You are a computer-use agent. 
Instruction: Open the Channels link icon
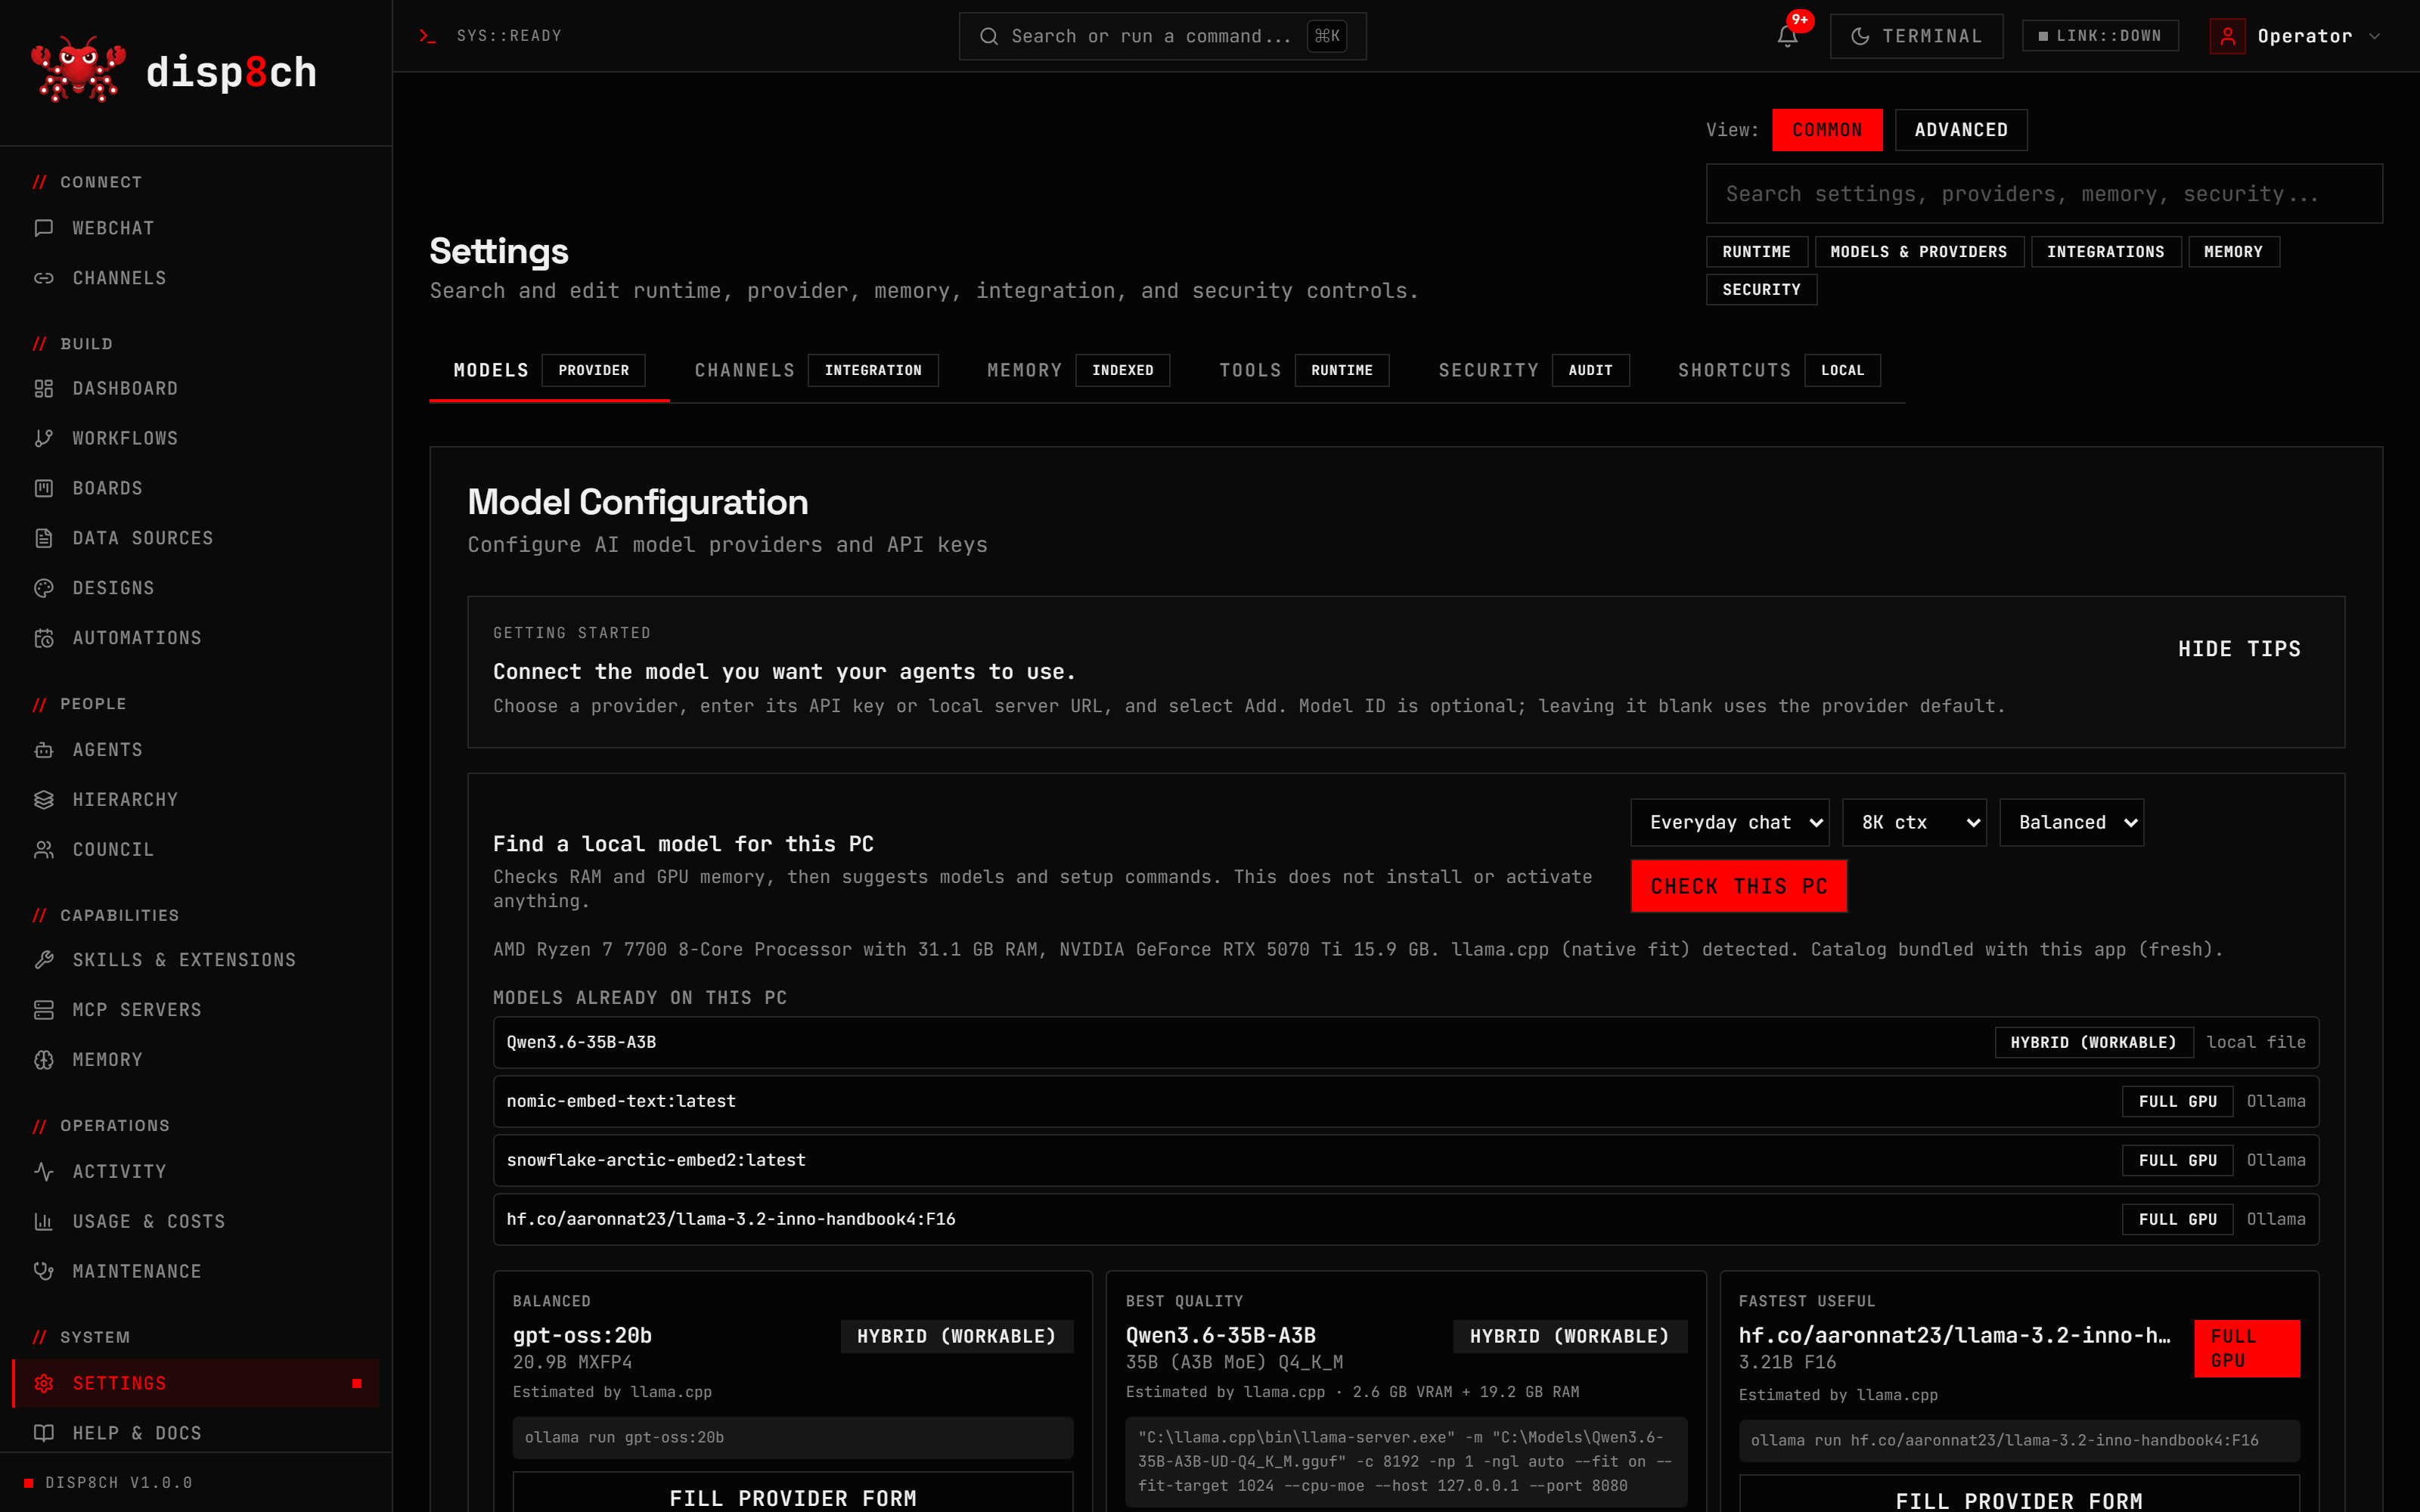44,278
